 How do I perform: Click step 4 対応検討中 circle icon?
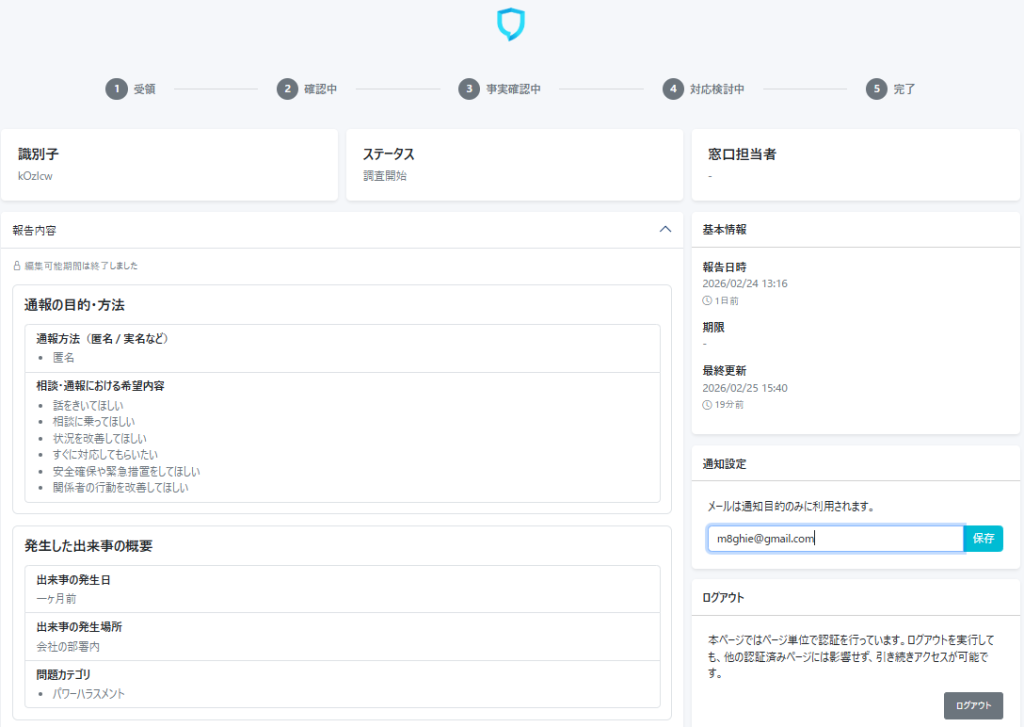pyautogui.click(x=673, y=89)
